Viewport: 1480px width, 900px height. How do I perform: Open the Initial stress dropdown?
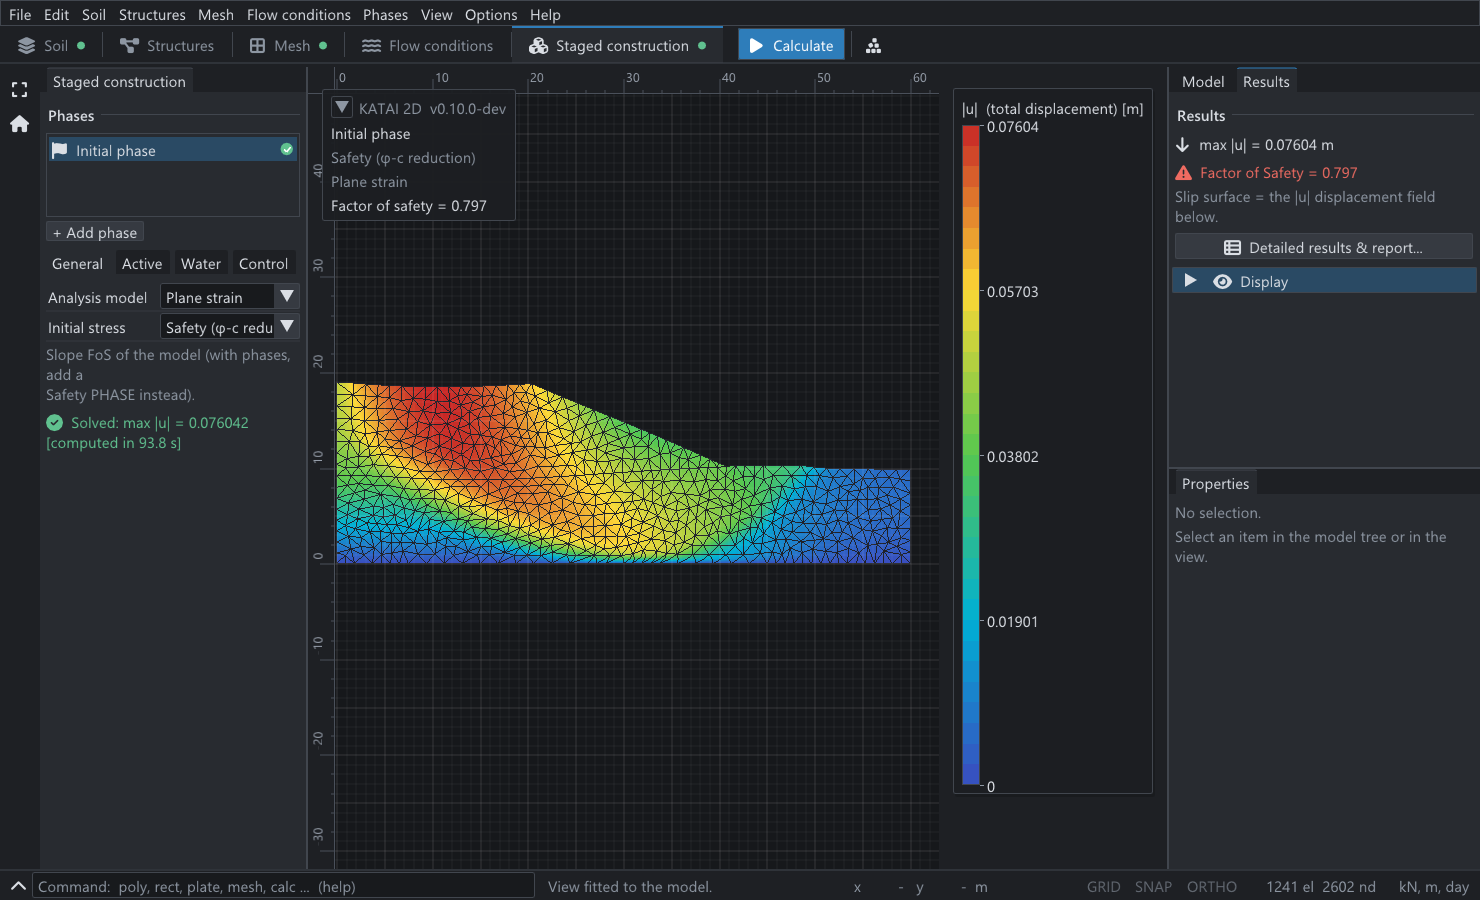point(229,327)
